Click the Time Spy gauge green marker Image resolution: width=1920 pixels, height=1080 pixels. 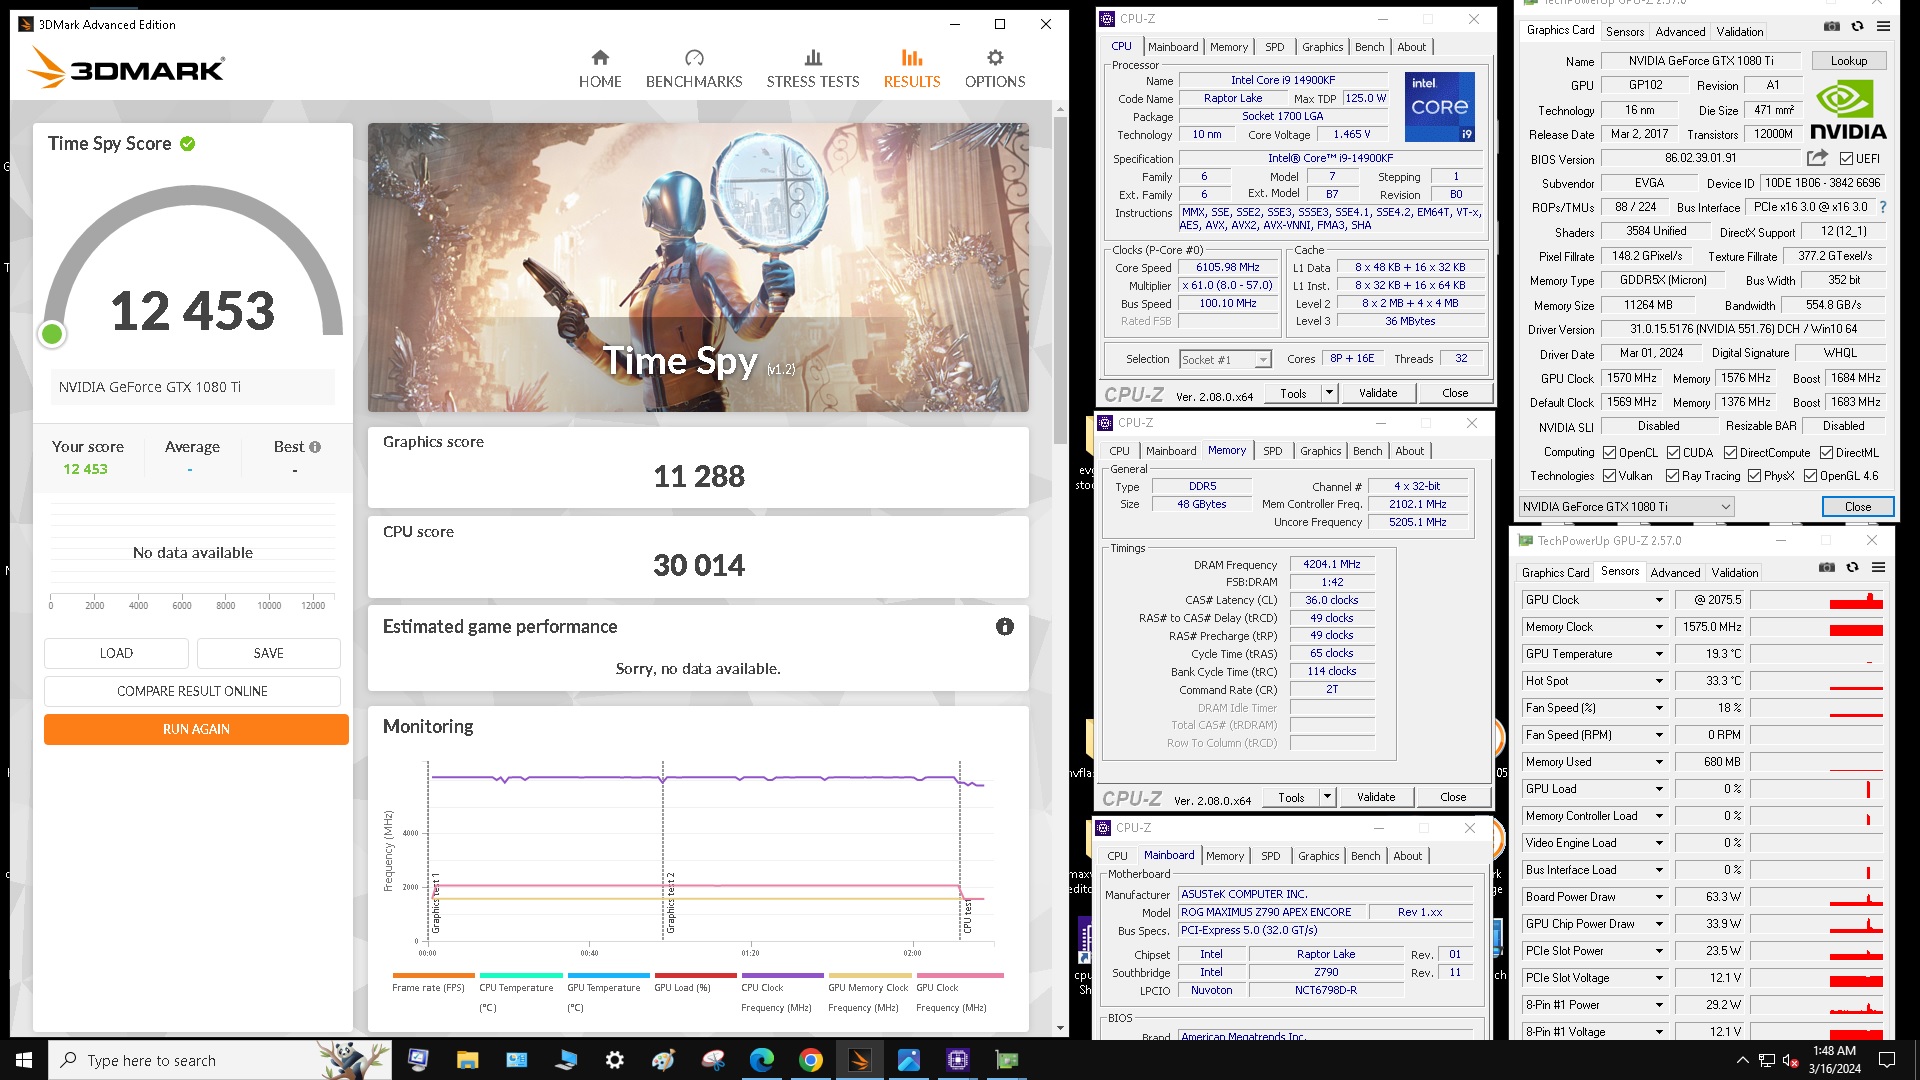52,334
